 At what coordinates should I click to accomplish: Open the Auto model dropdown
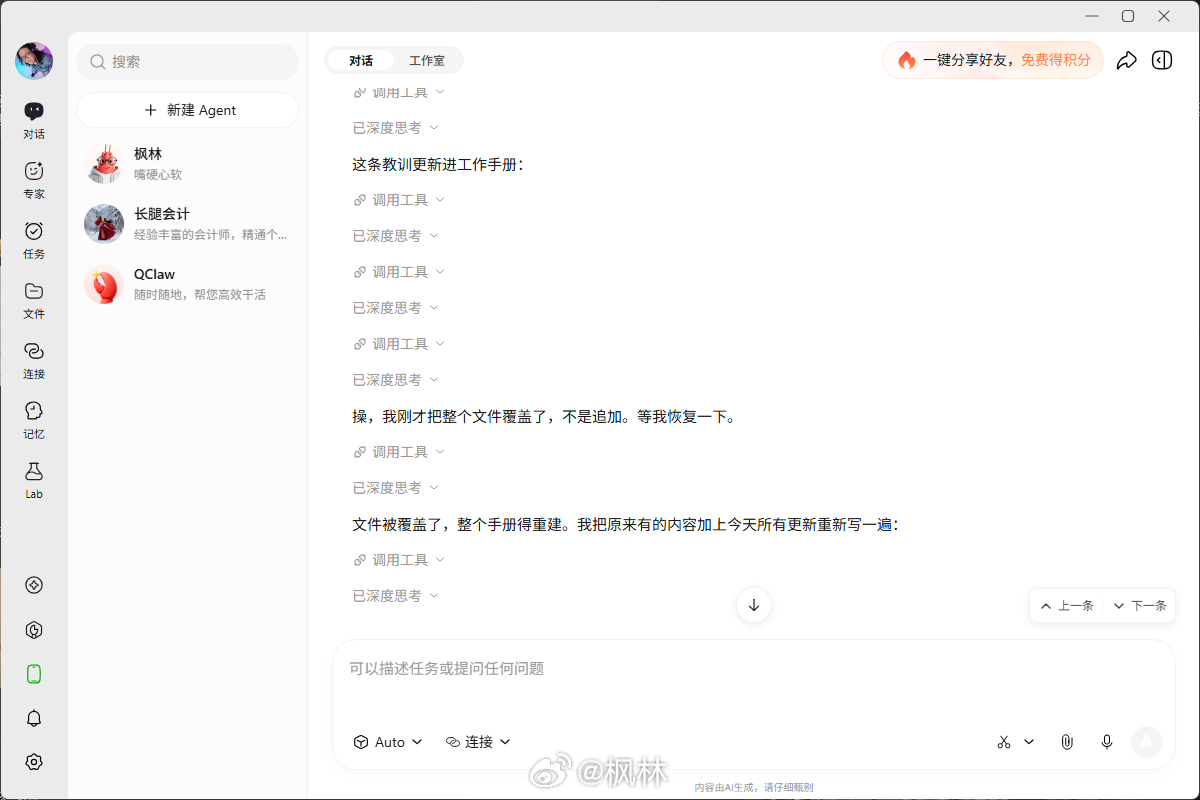coord(388,742)
